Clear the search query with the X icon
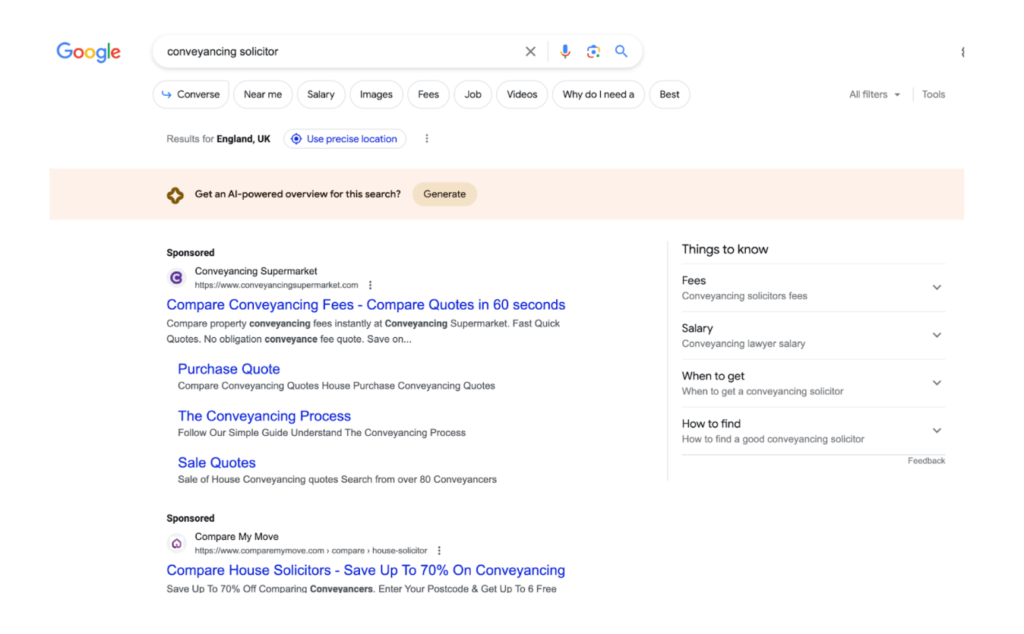 (x=530, y=51)
